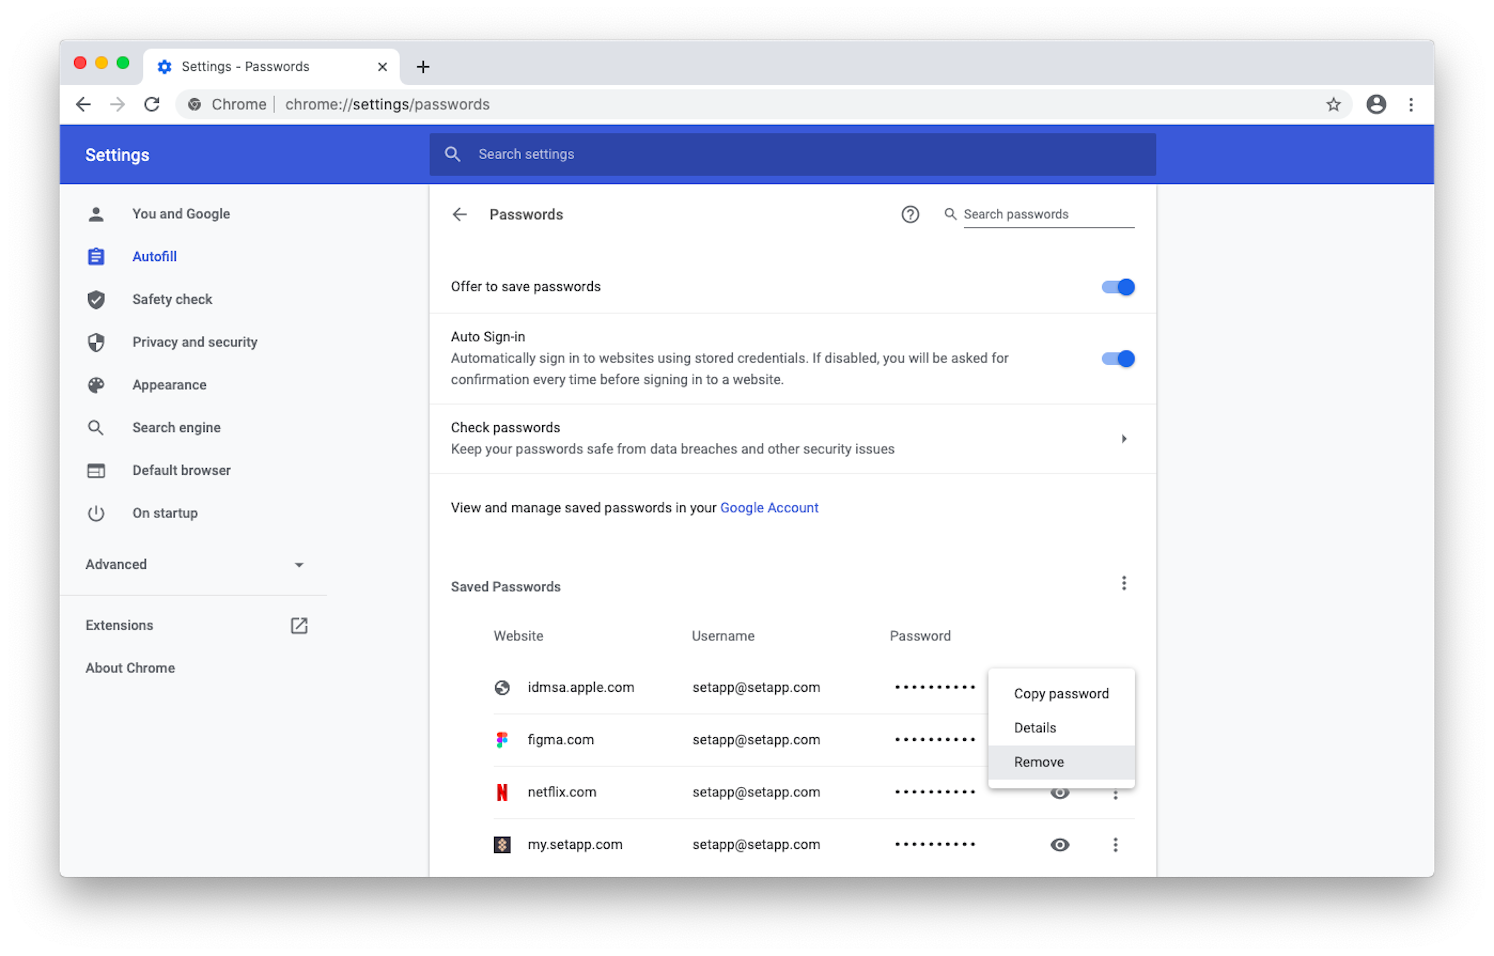This screenshot has width=1494, height=956.
Task: Turn off the Auto Sign-in toggle
Action: 1118,359
